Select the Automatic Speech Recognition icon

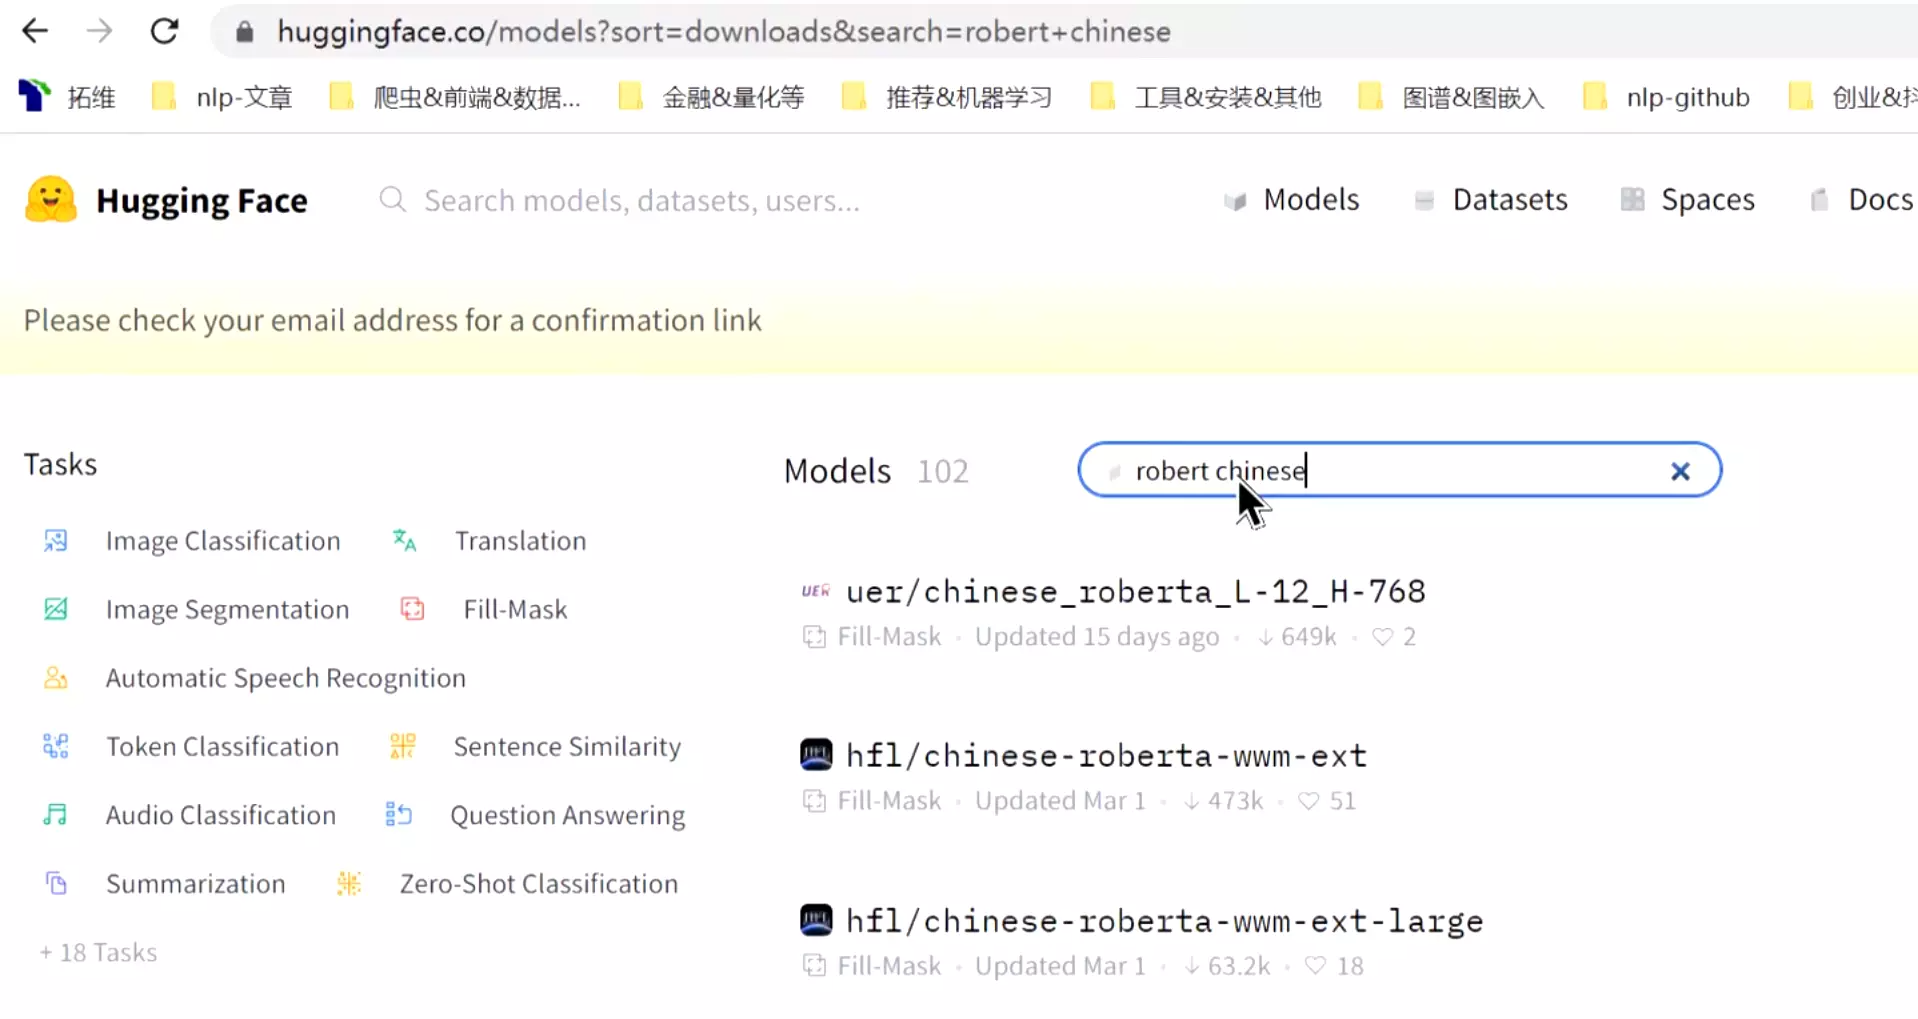(56, 678)
